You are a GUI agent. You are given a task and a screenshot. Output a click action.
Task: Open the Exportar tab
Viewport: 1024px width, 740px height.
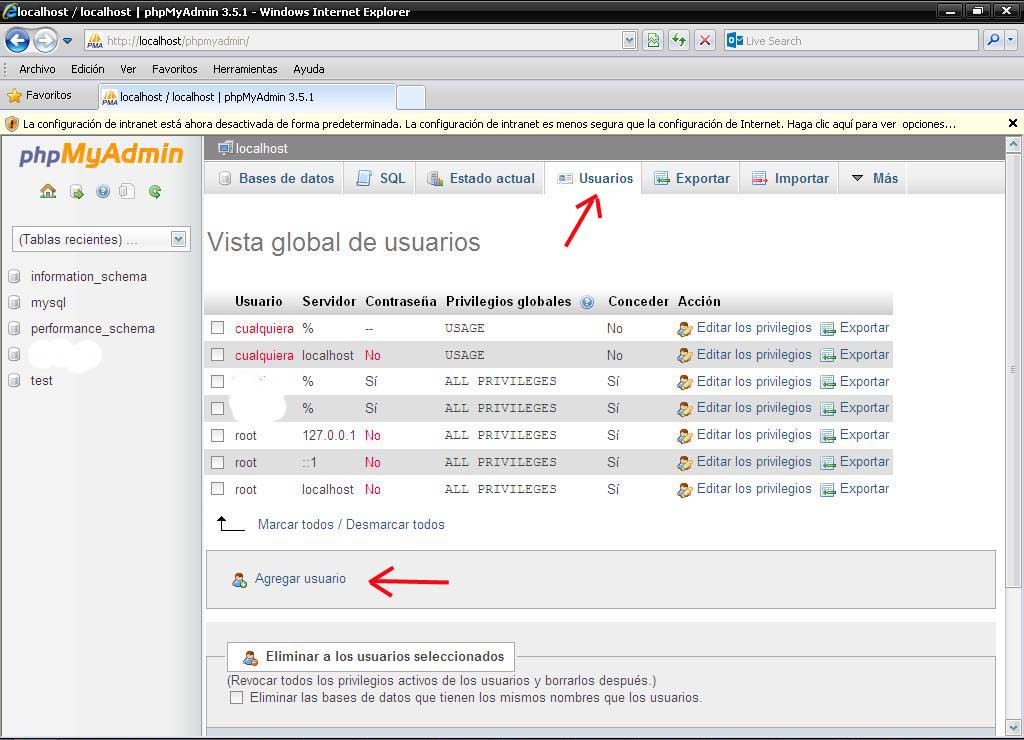692,178
